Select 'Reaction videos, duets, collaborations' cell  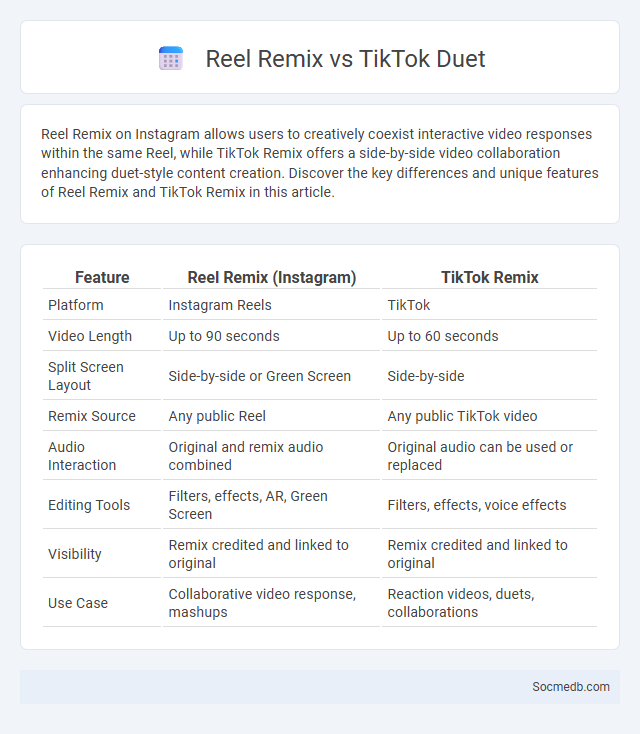461,603
